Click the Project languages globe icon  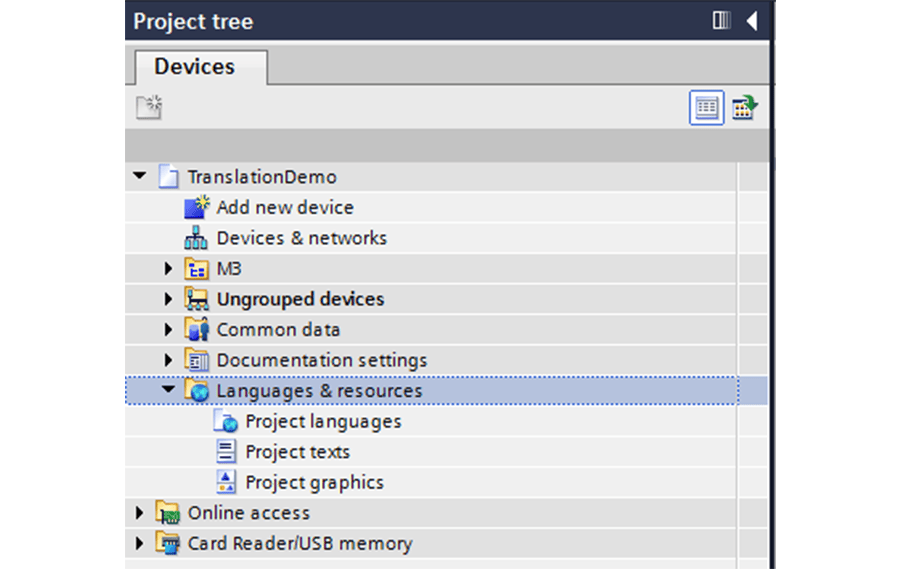[226, 421]
